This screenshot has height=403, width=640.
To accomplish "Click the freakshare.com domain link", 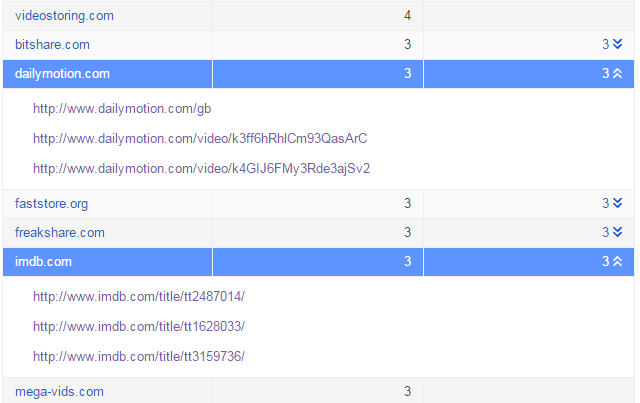I will [60, 232].
